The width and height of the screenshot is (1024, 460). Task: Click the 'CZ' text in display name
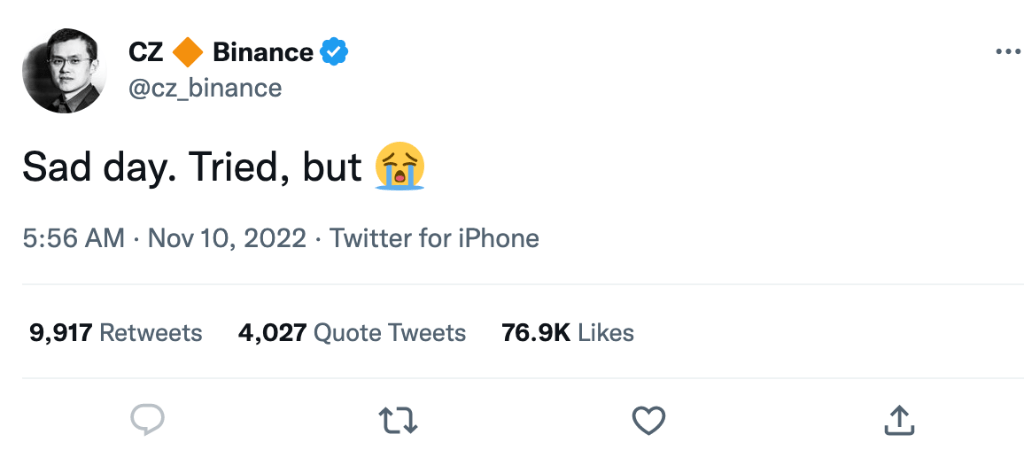[146, 51]
